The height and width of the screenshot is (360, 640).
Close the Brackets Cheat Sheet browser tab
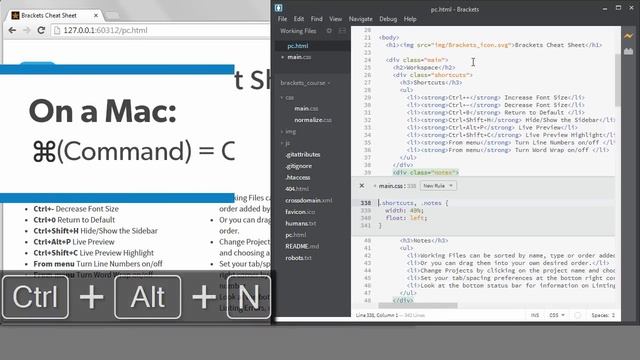coord(96,16)
